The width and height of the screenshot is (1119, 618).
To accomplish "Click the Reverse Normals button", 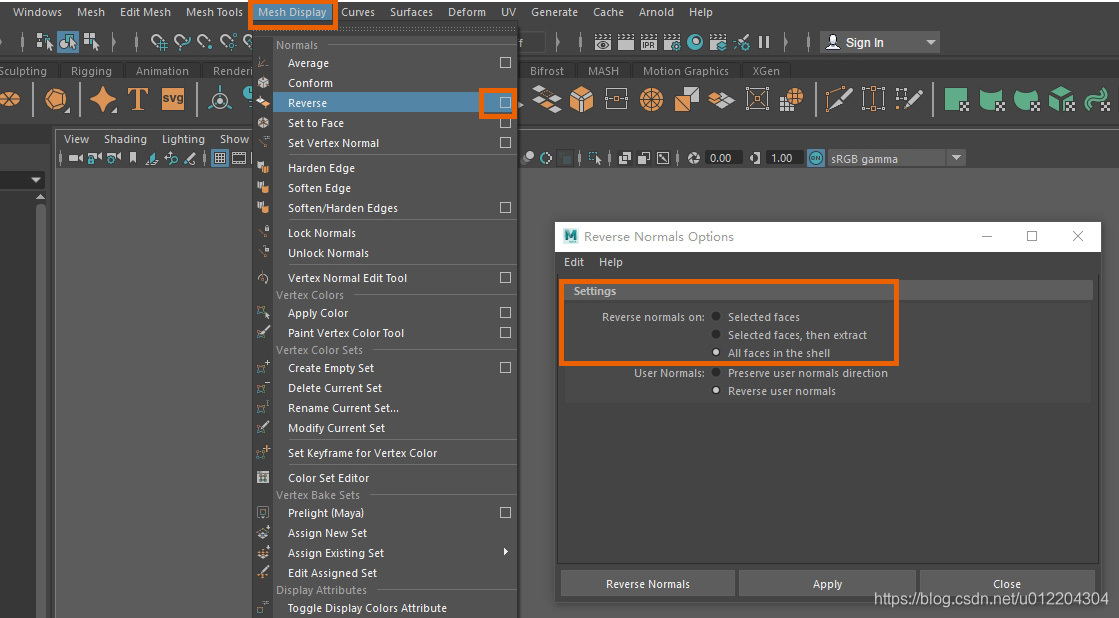I will [648, 584].
